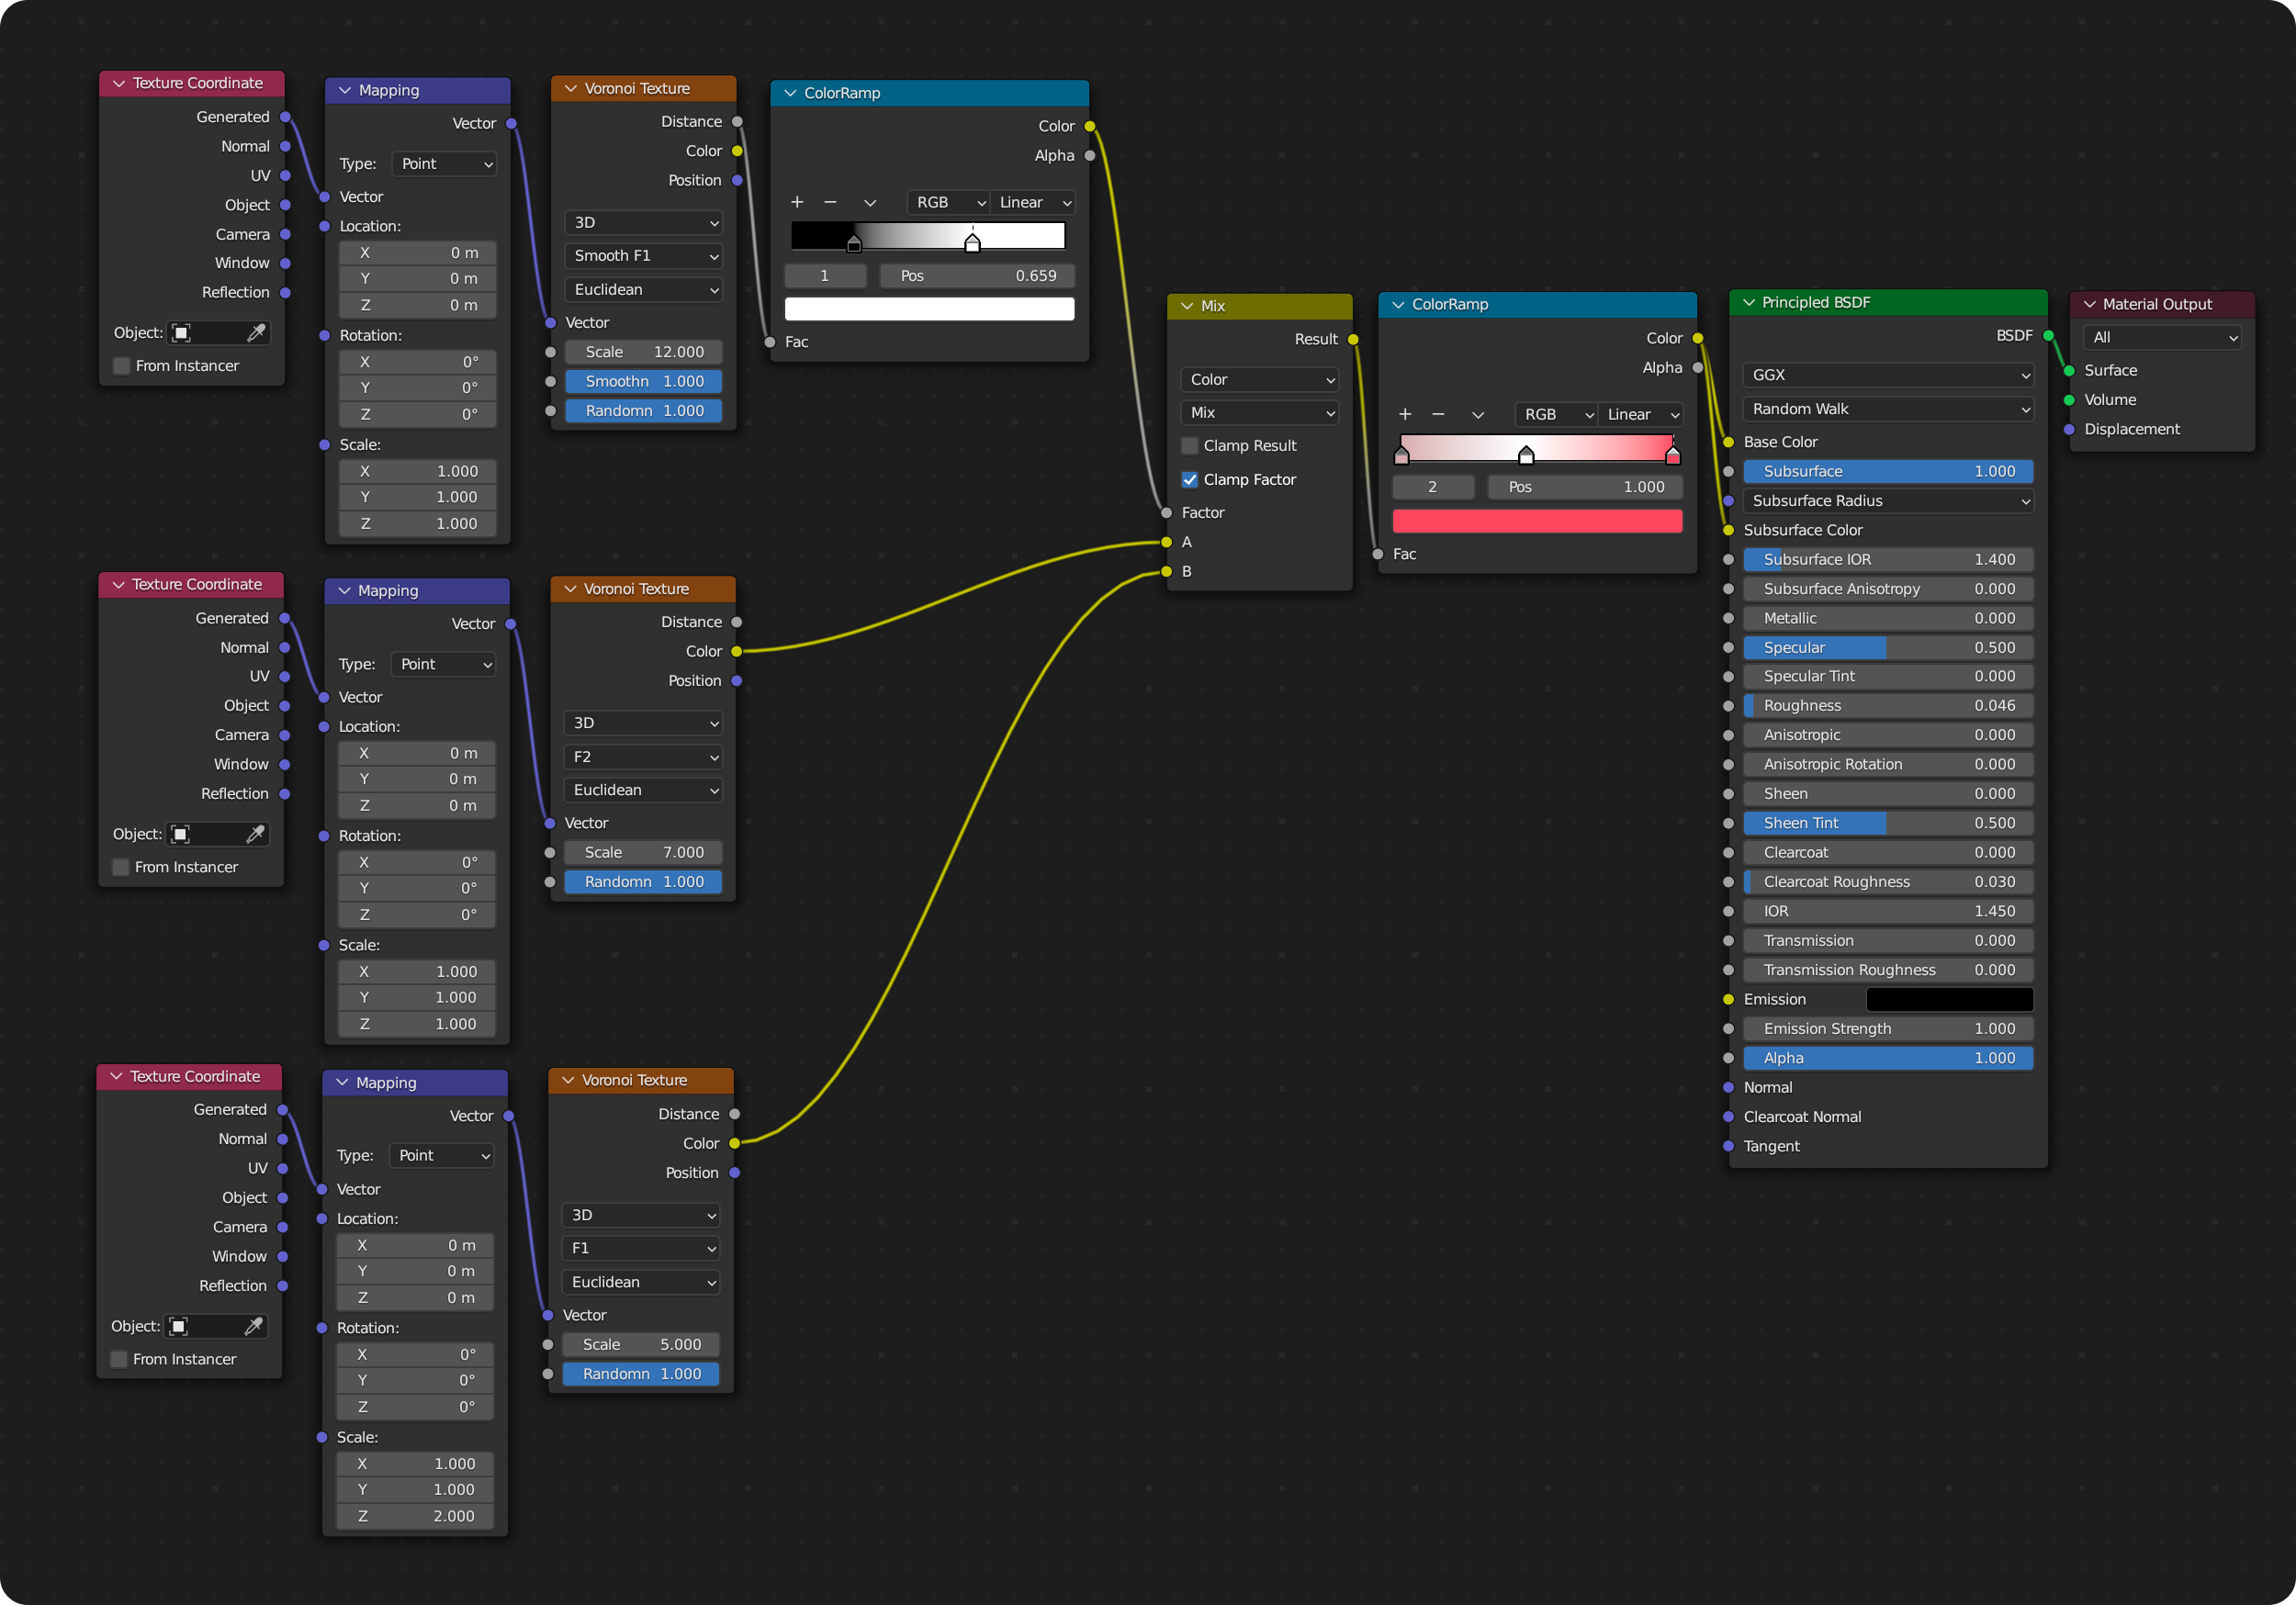Click the minus icon on the second ColorRamp

pos(1439,414)
